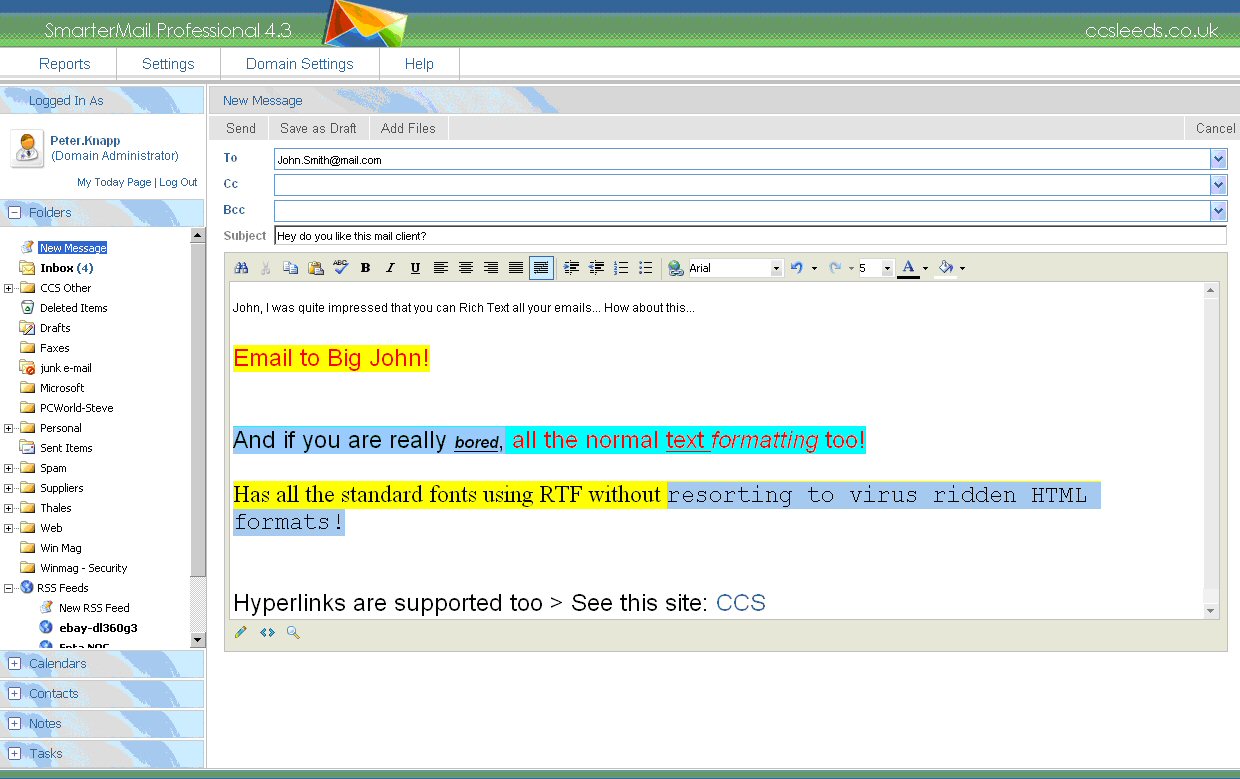The height and width of the screenshot is (779, 1240).
Task: Open the font color picker arrow
Action: tap(925, 268)
